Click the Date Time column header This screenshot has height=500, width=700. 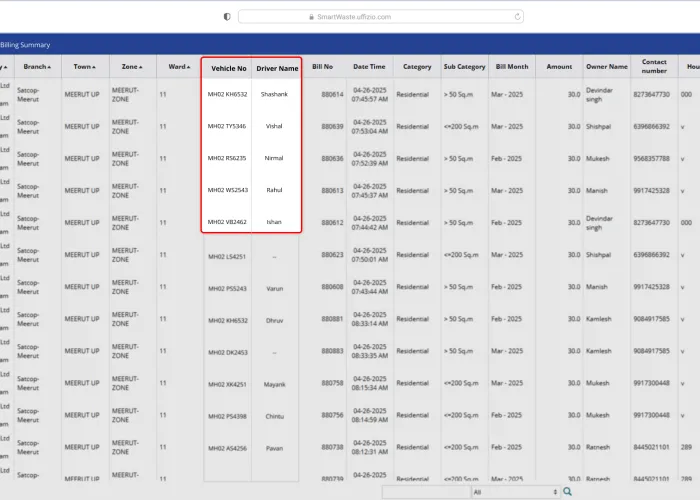(369, 67)
